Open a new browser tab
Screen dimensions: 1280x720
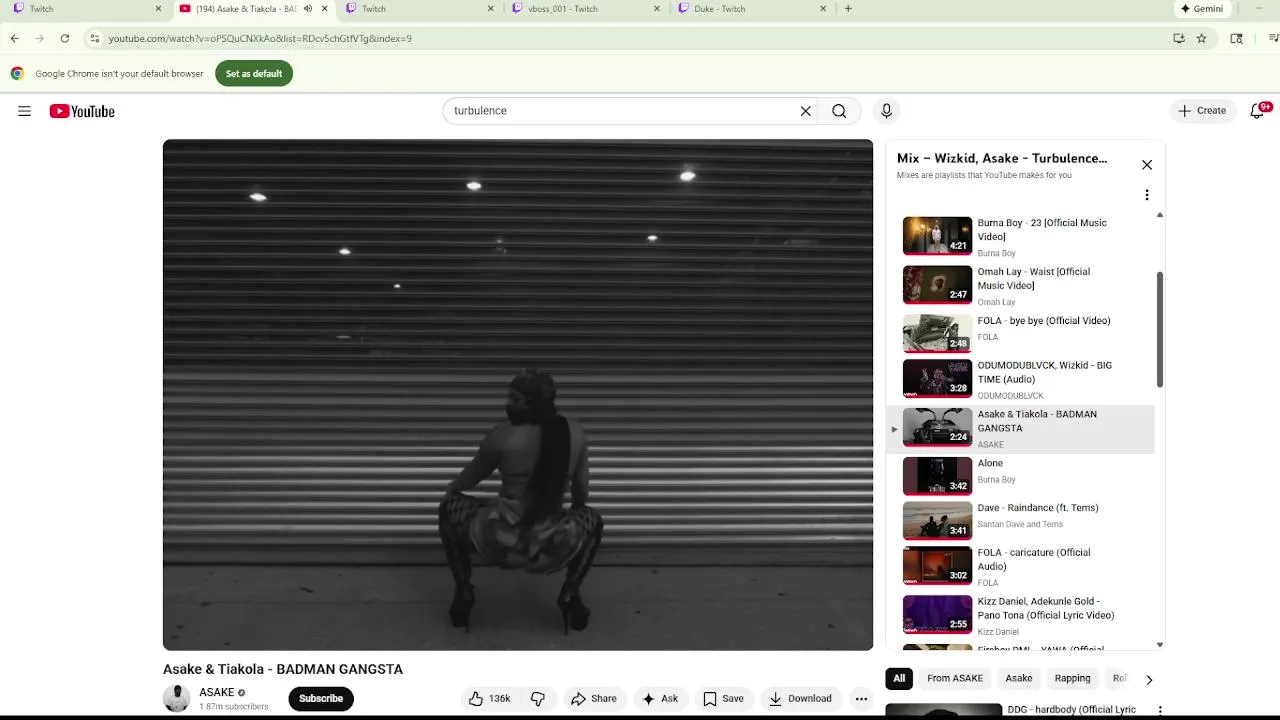click(848, 9)
